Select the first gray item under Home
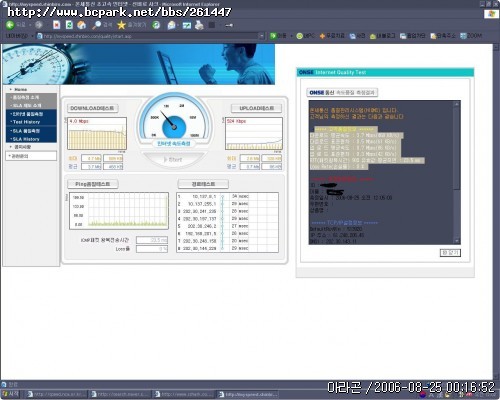500x400 pixels. tap(27, 97)
